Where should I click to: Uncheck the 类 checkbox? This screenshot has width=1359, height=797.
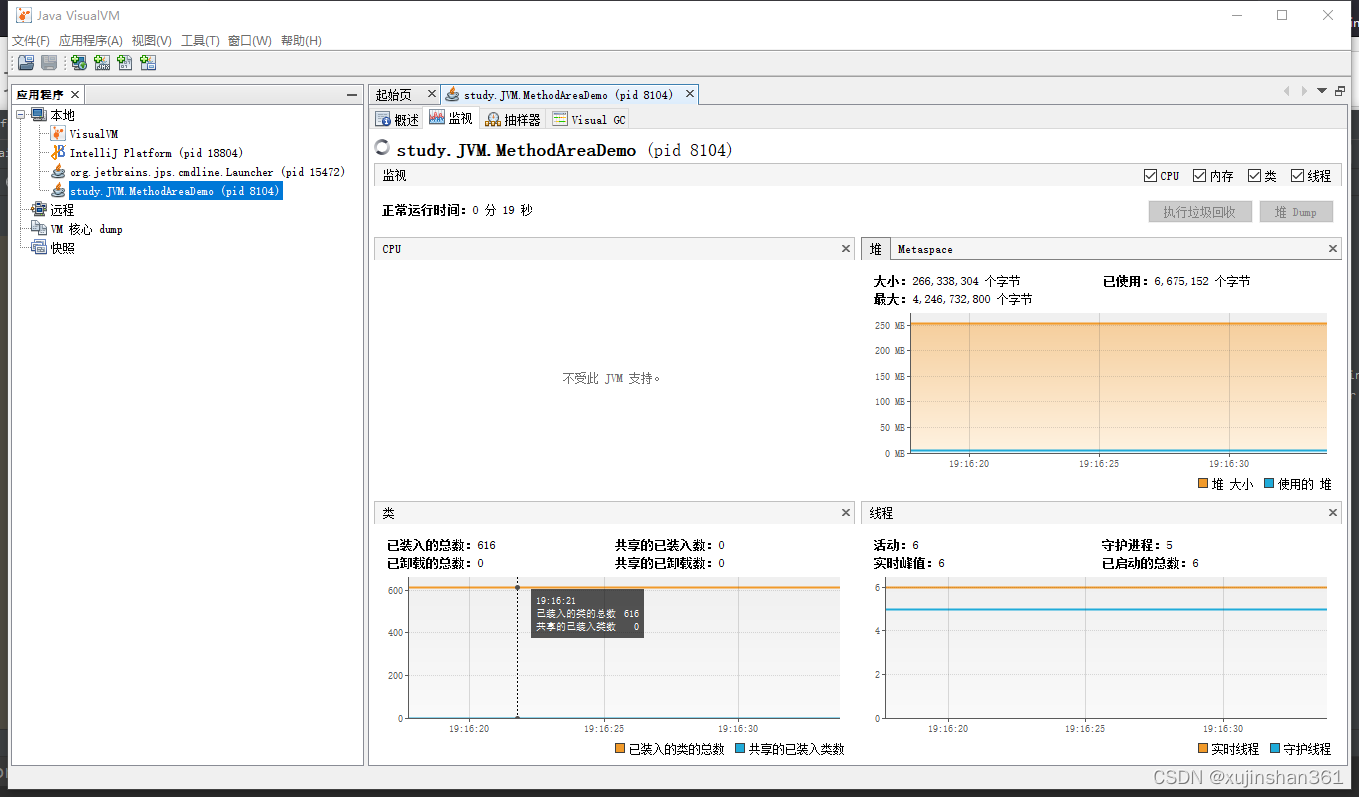click(x=1254, y=175)
